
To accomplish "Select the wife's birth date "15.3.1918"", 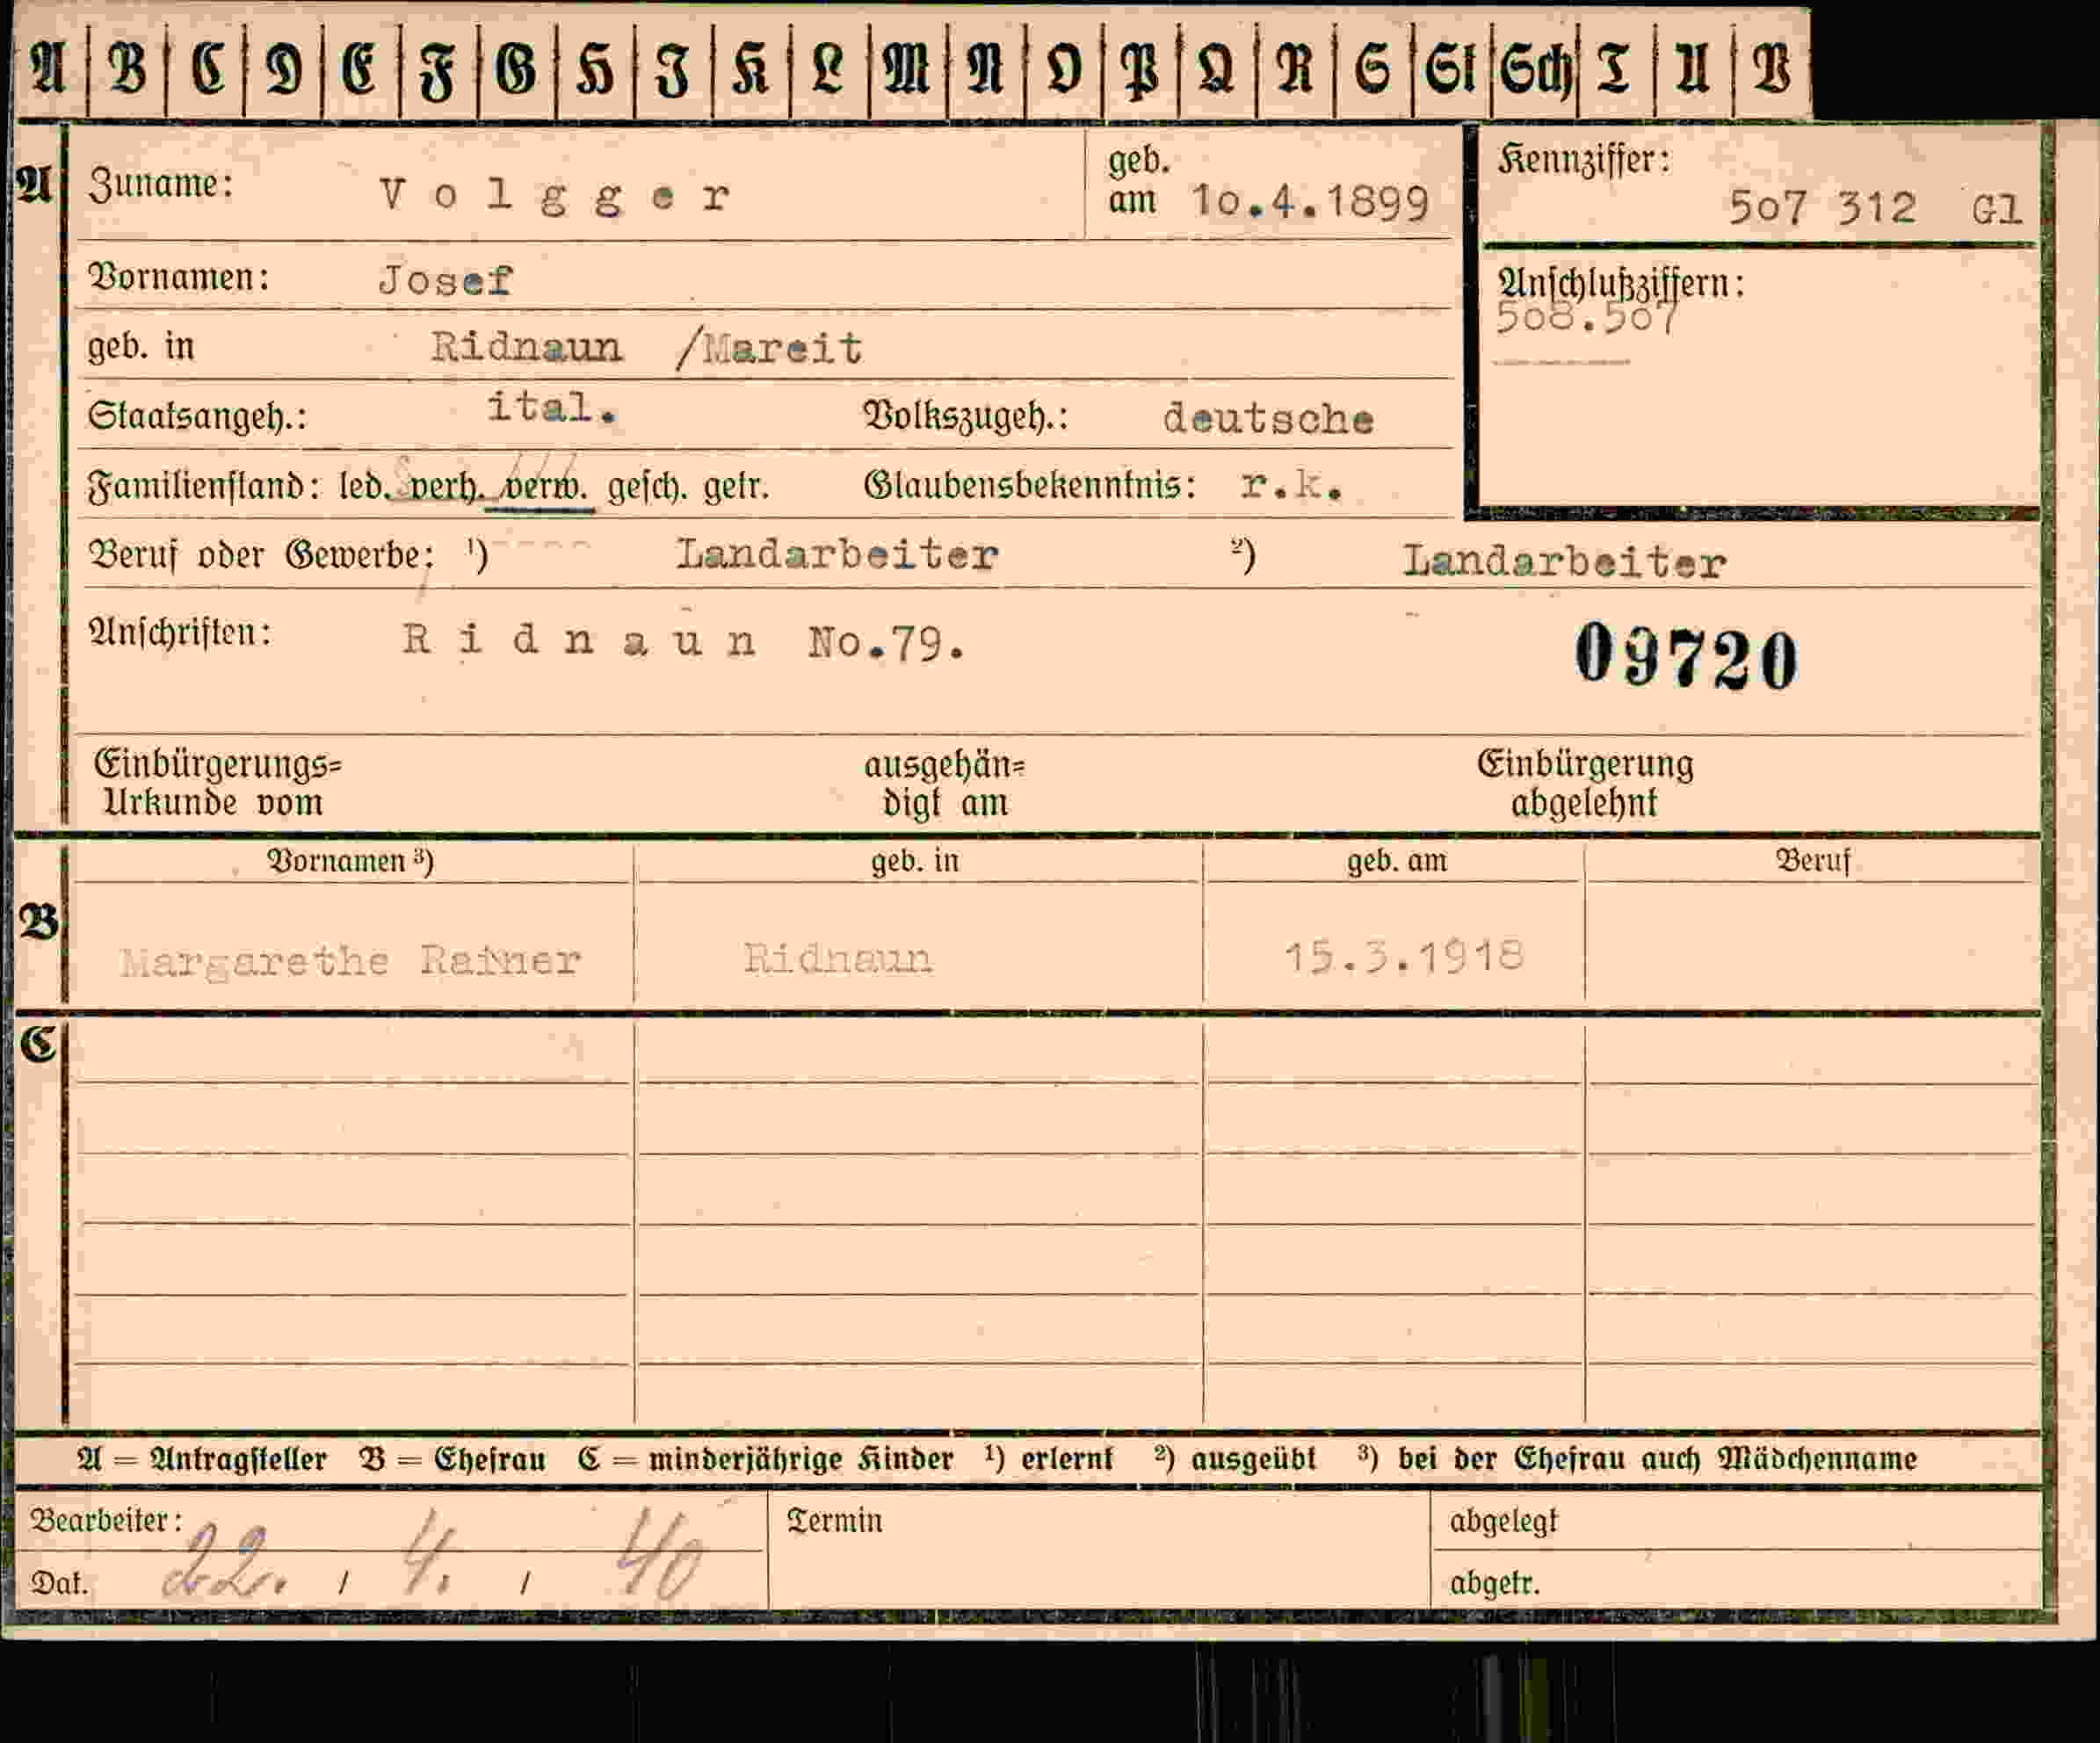I will (1404, 956).
